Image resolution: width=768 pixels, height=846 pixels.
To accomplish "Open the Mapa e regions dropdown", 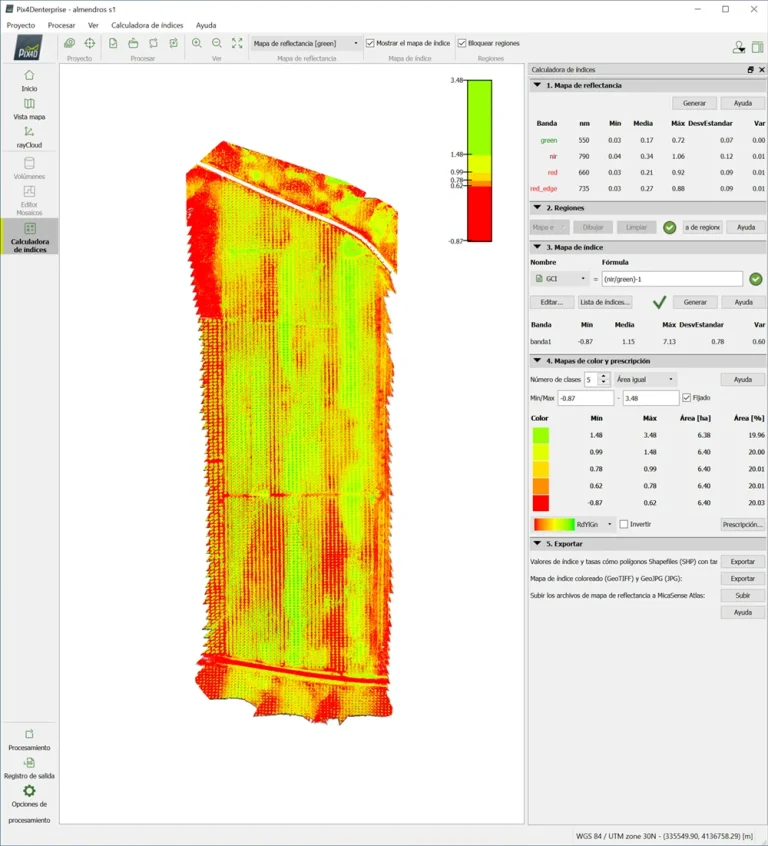I will click(549, 227).
